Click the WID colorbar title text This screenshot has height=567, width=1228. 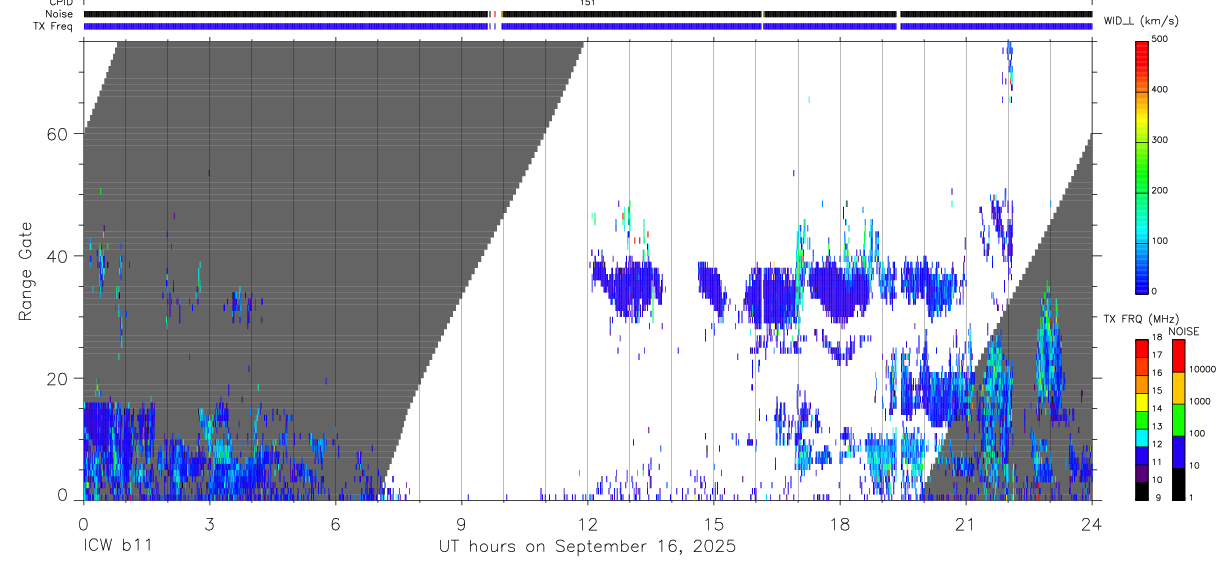1143,20
